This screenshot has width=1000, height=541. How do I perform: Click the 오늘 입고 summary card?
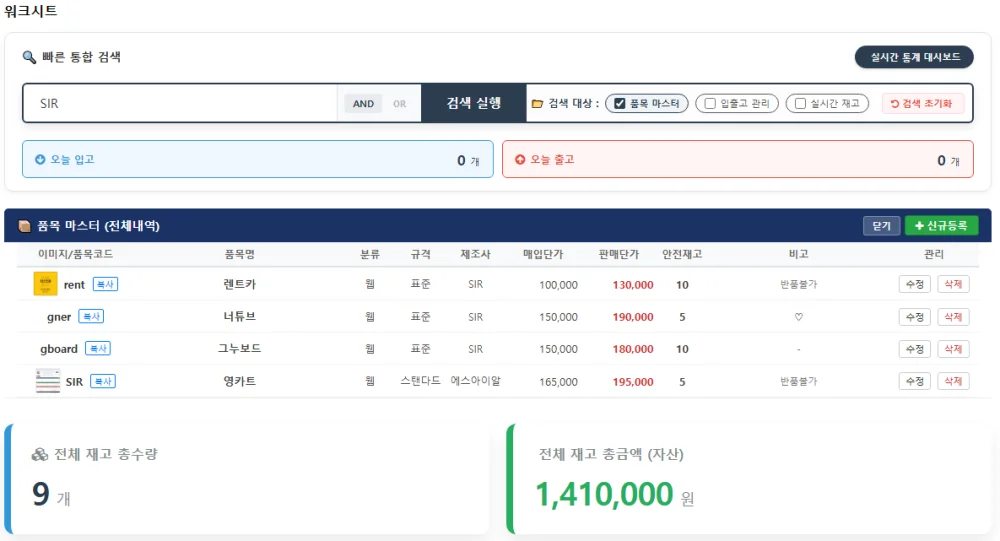tap(258, 159)
